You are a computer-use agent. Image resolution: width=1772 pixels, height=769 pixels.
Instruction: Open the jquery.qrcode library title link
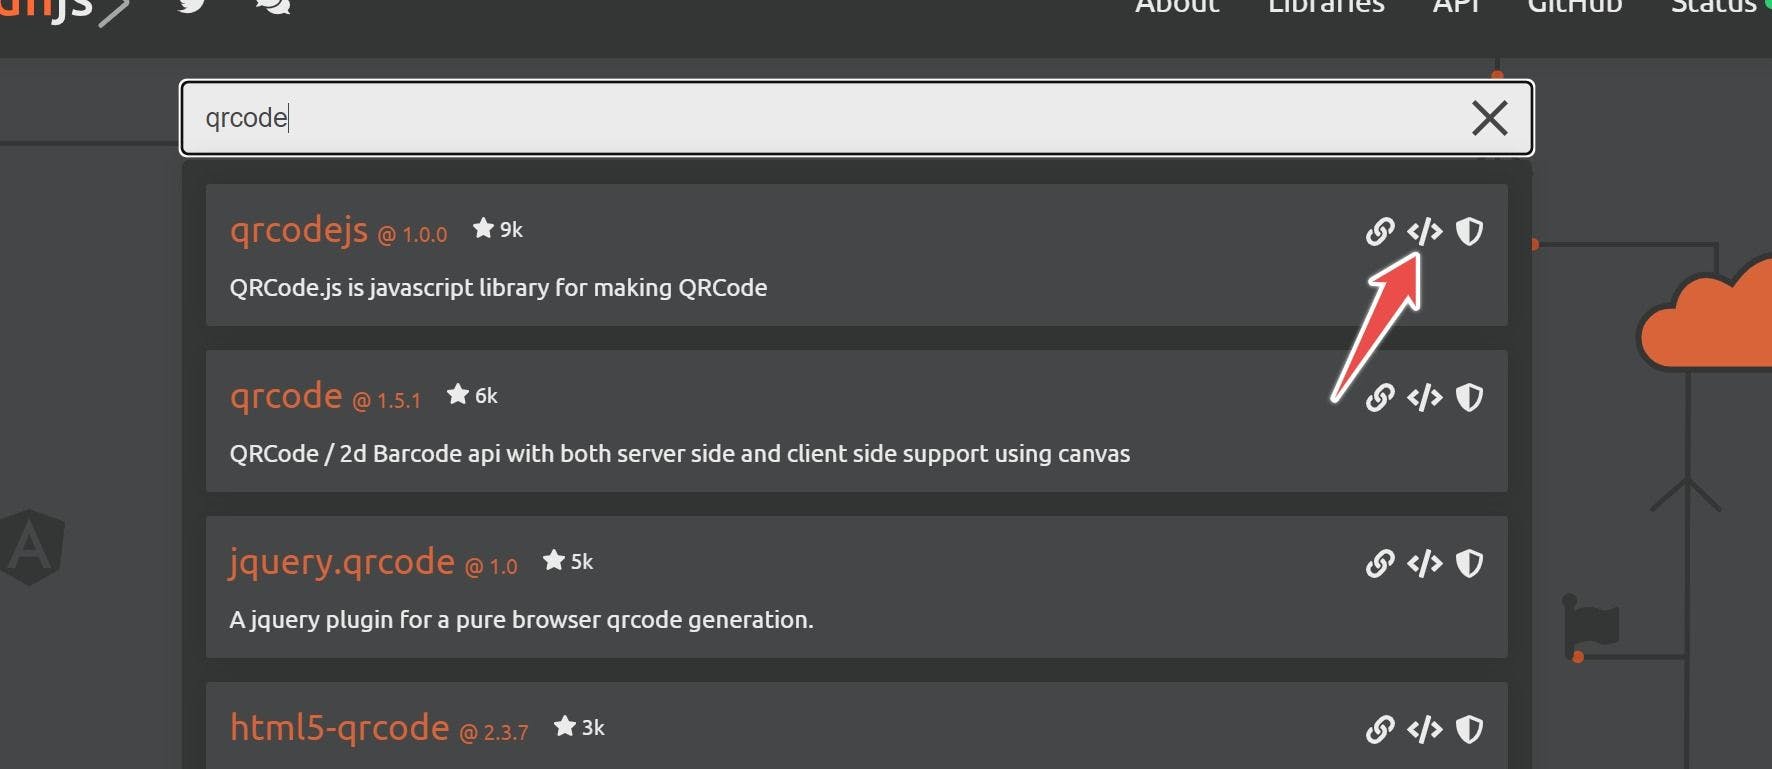pyautogui.click(x=342, y=563)
